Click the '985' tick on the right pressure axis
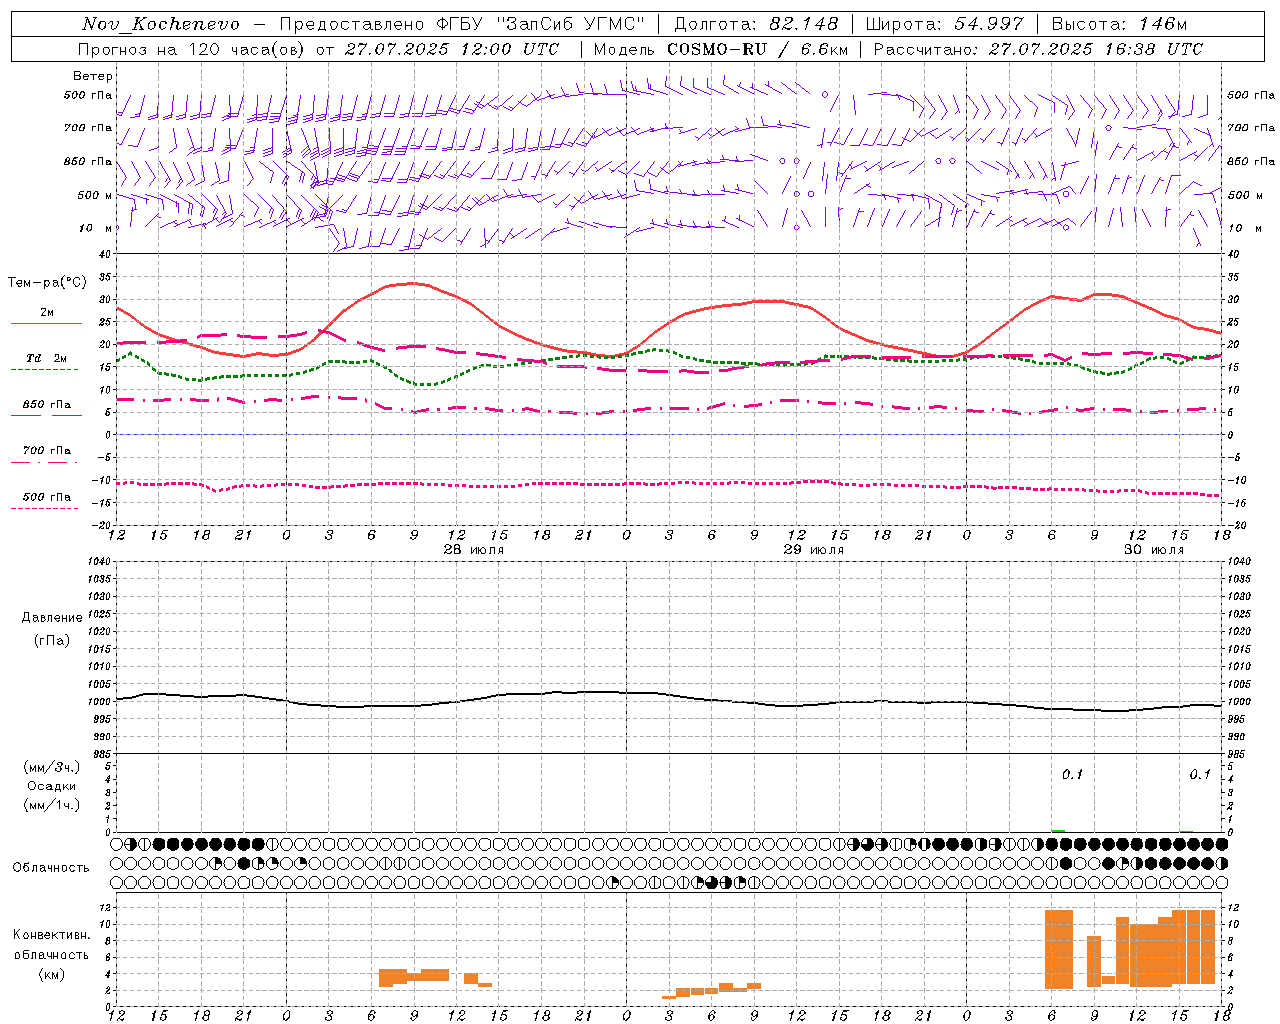The width and height of the screenshot is (1280, 1024). 1237,754
